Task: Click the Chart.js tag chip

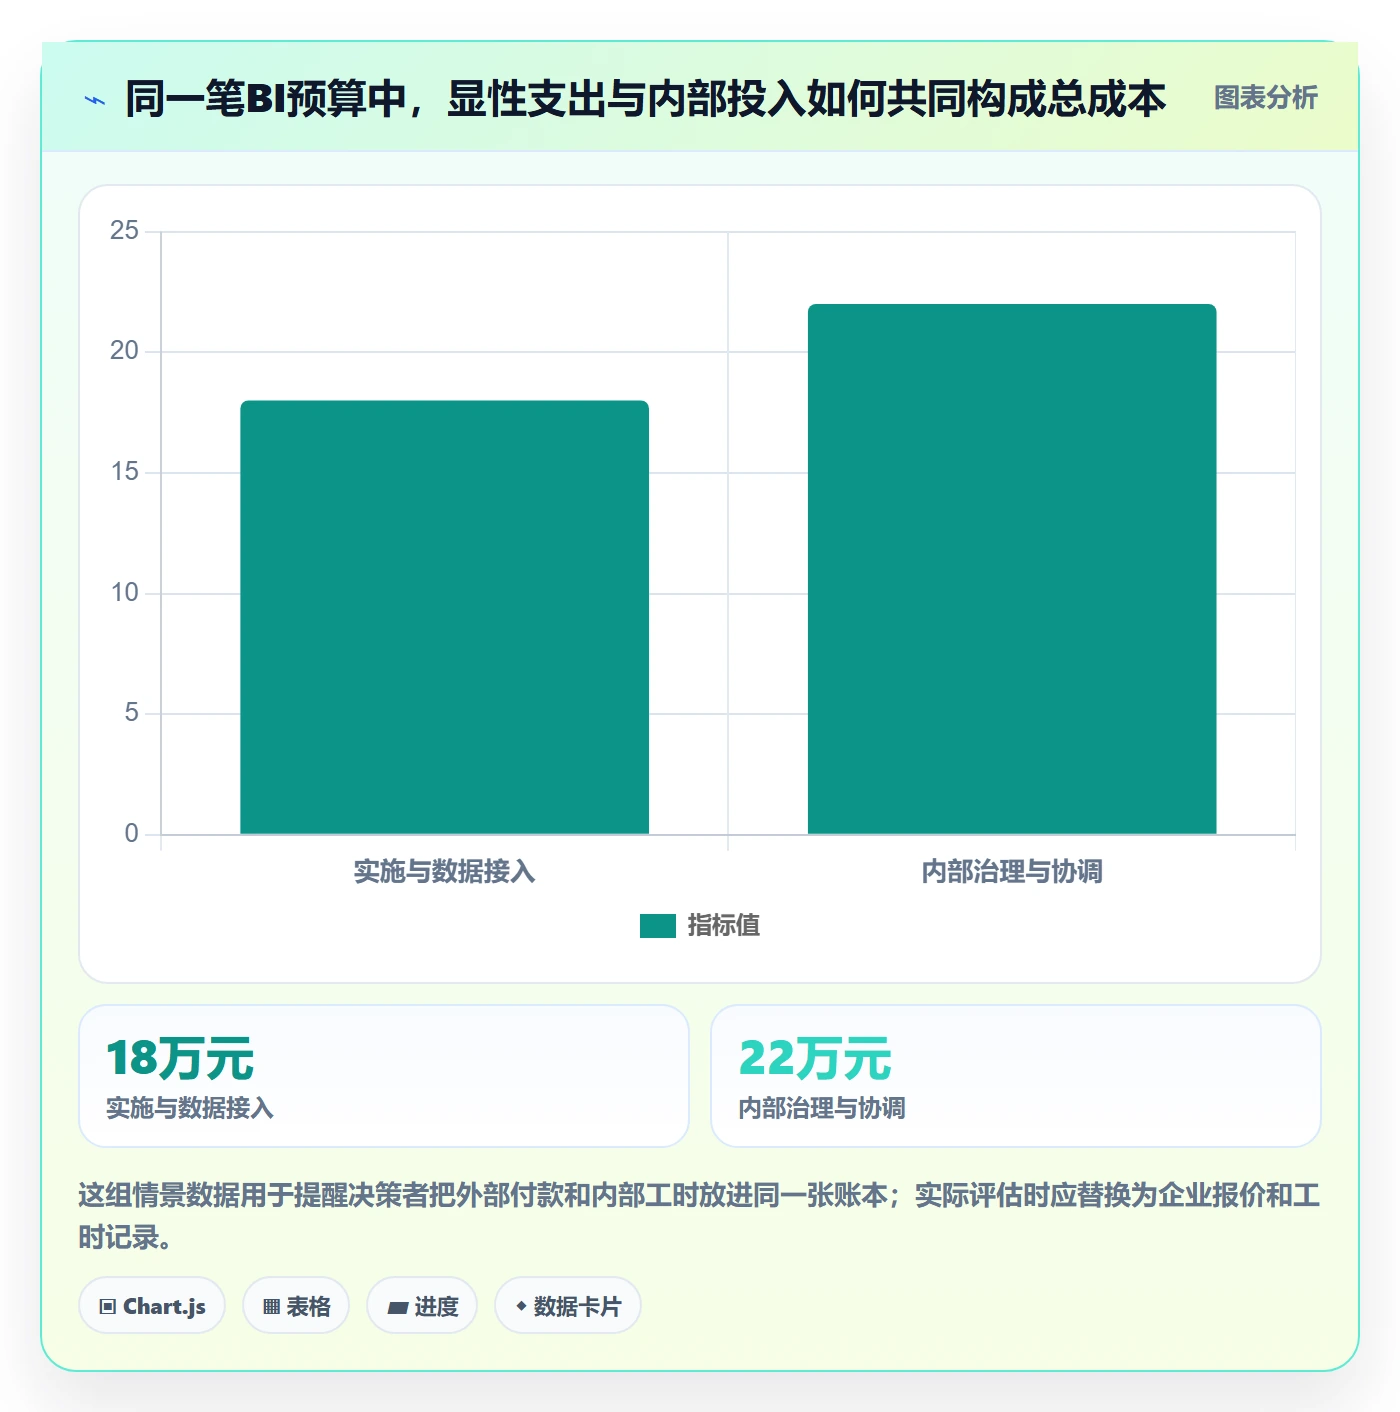Action: (x=152, y=1306)
